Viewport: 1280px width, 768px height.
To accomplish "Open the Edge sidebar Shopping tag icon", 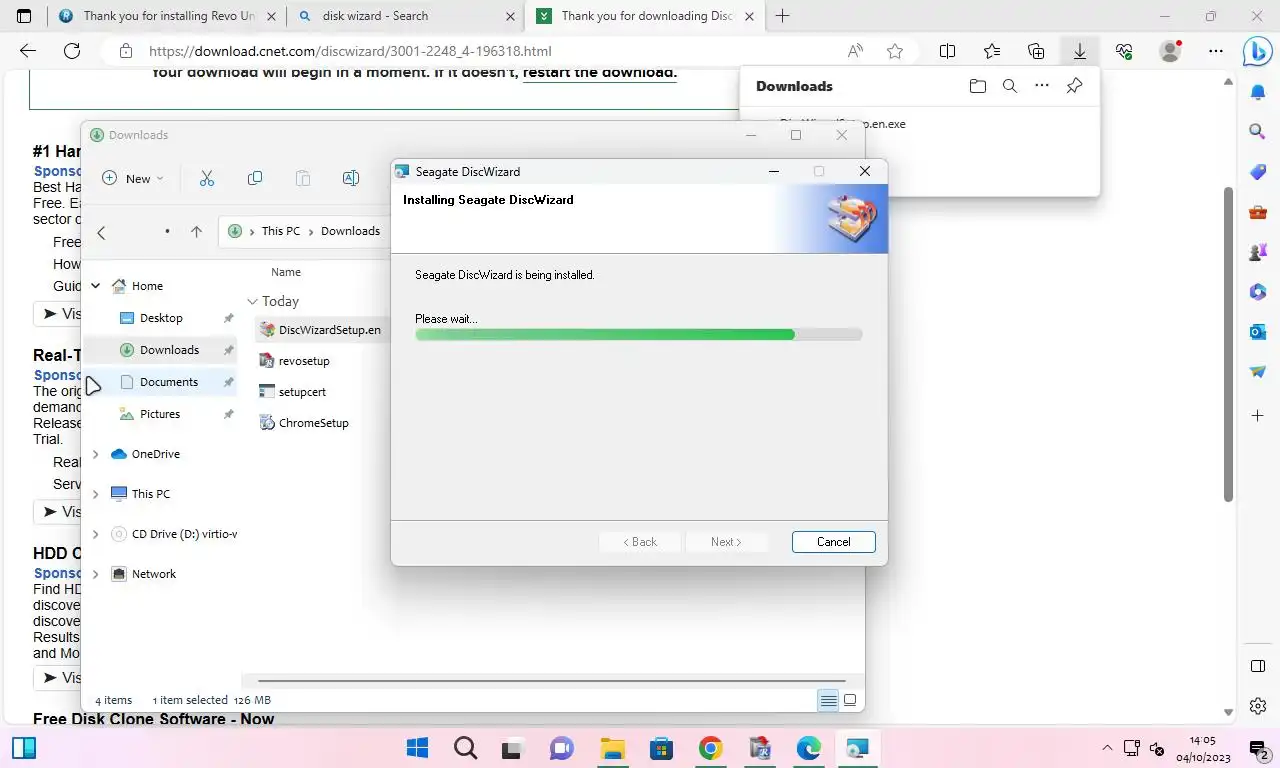I will pyautogui.click(x=1258, y=172).
